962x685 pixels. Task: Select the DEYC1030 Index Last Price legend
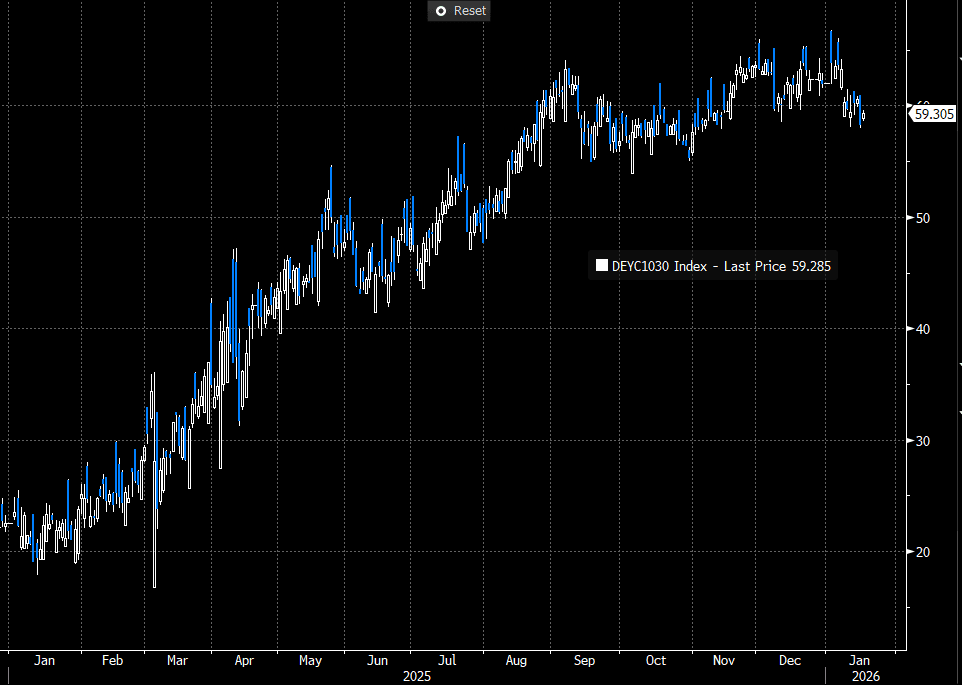712,266
